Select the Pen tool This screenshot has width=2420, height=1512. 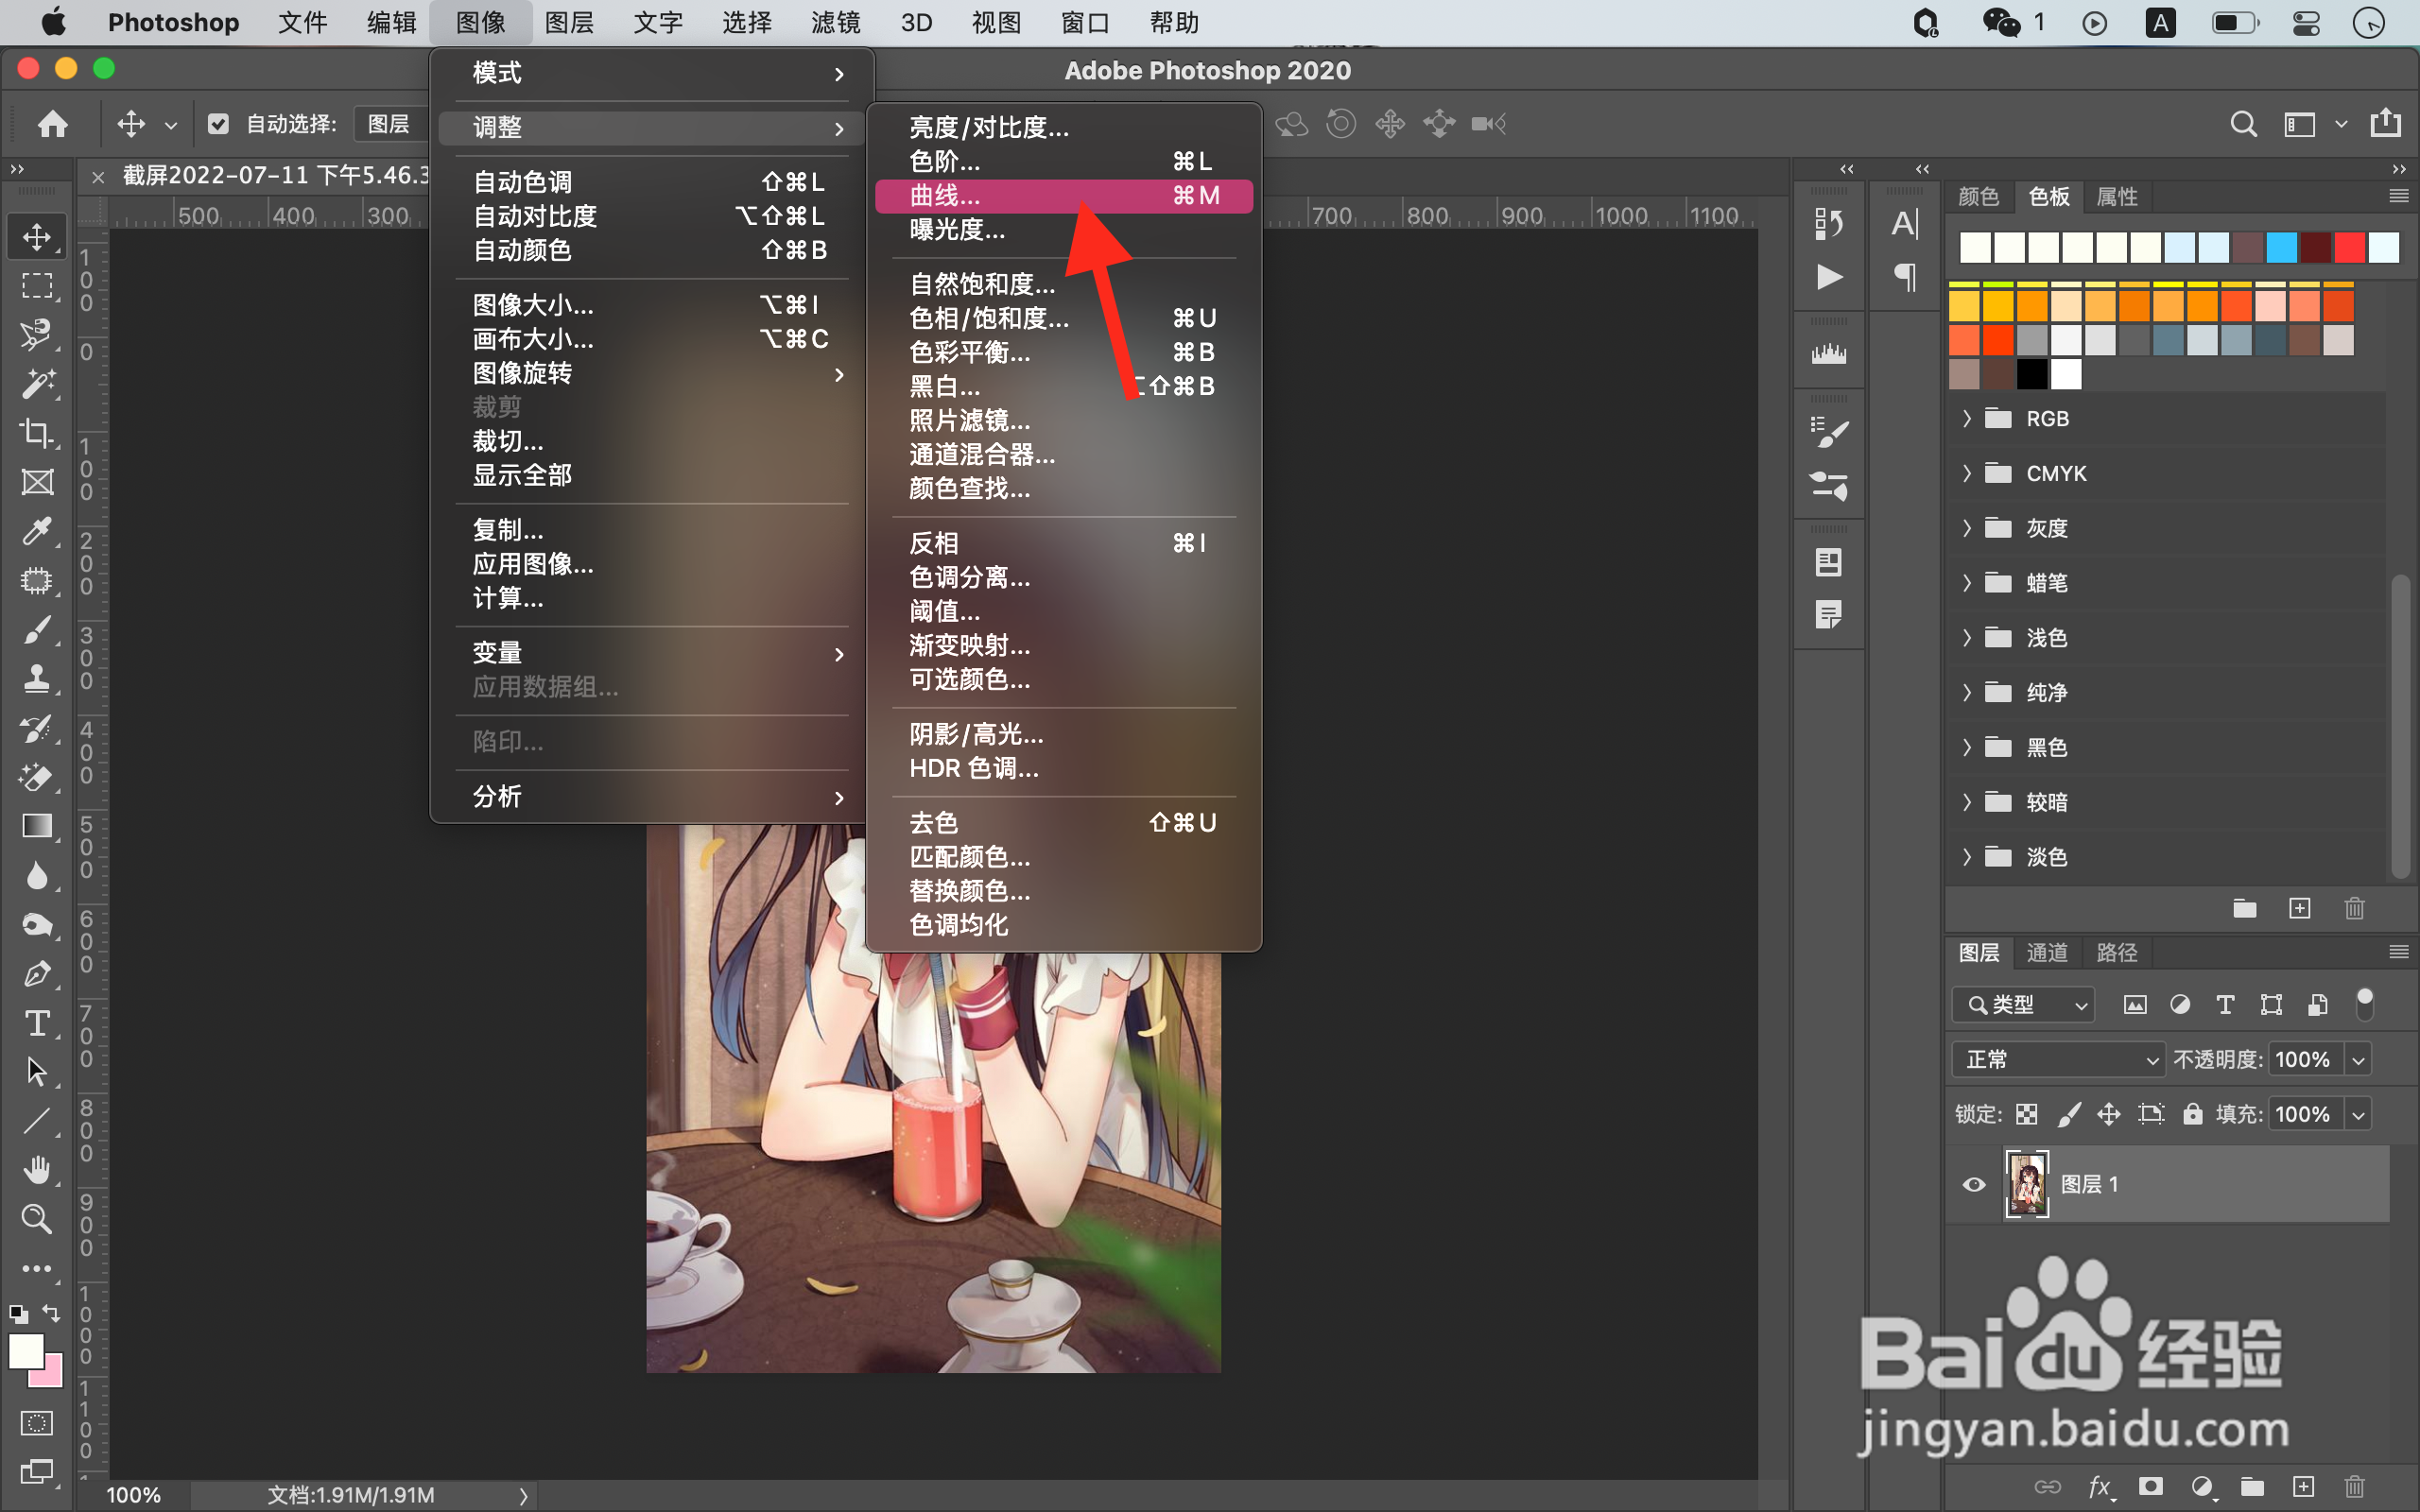(x=37, y=974)
